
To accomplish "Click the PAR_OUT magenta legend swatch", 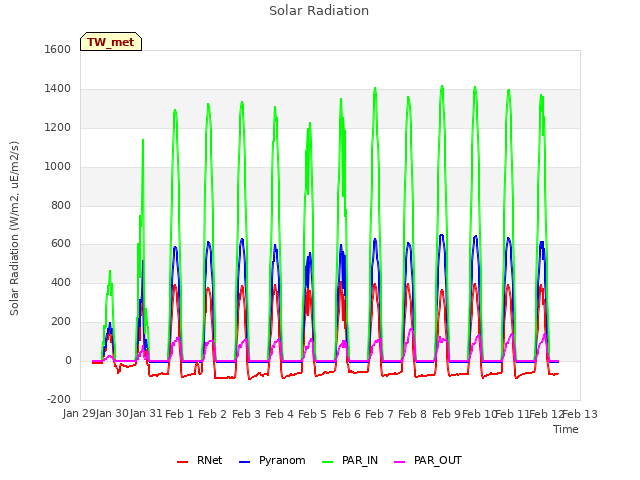I will coord(400,462).
